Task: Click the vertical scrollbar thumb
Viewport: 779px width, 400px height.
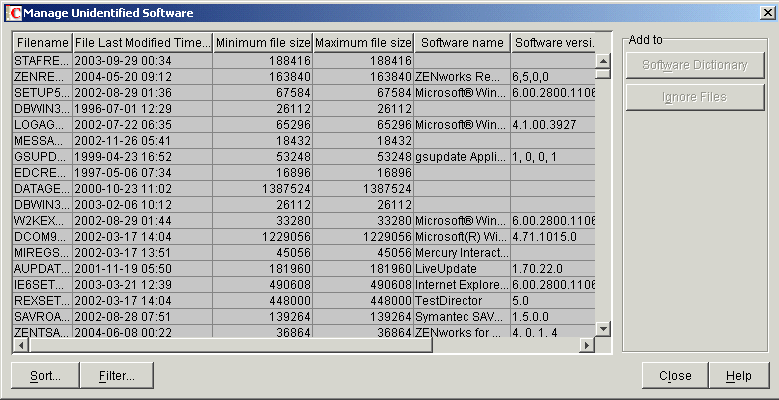Action: point(603,74)
